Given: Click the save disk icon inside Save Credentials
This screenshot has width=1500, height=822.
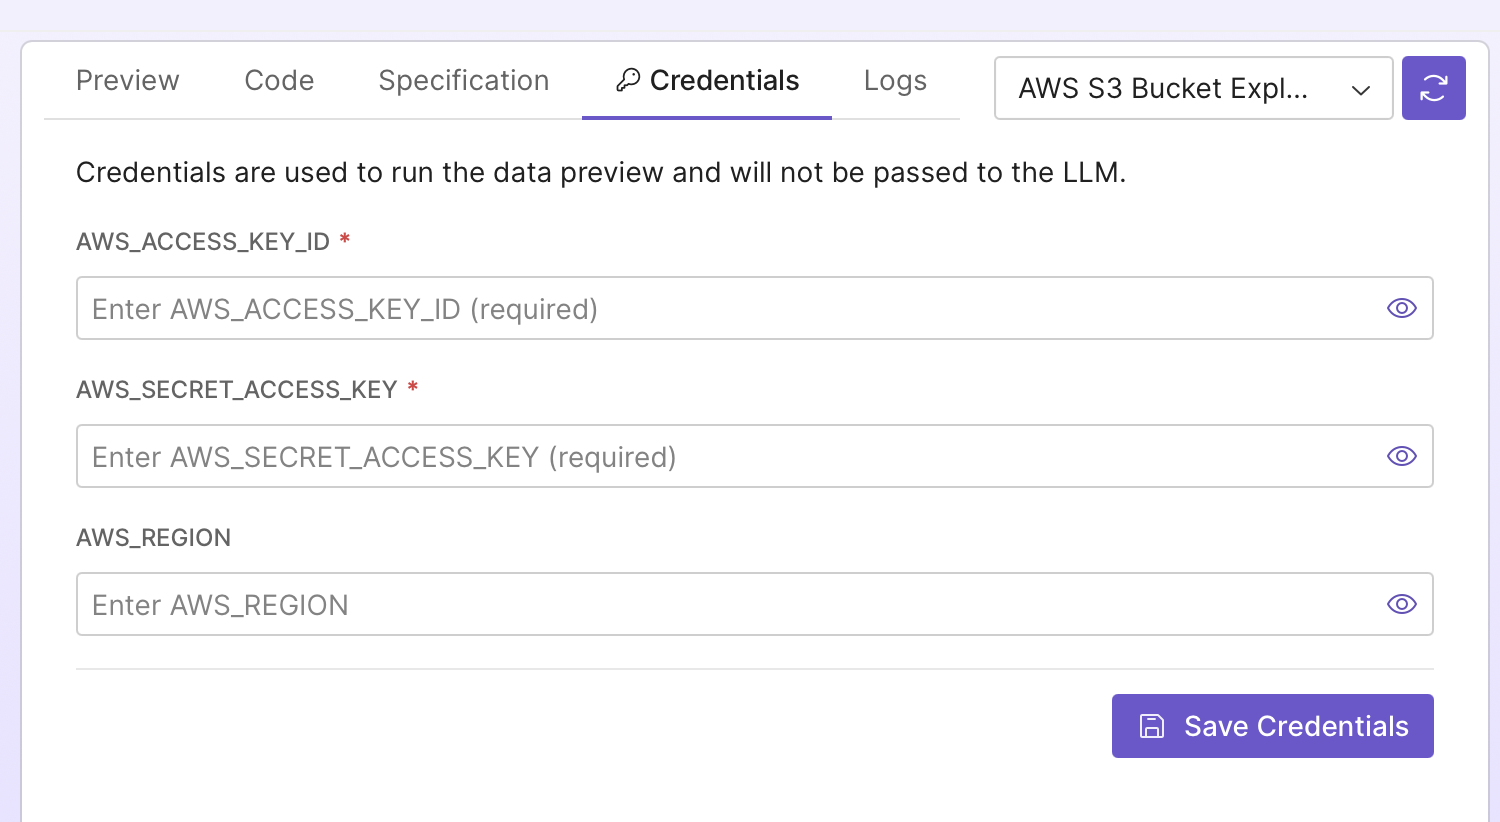Looking at the screenshot, I should [x=1152, y=726].
